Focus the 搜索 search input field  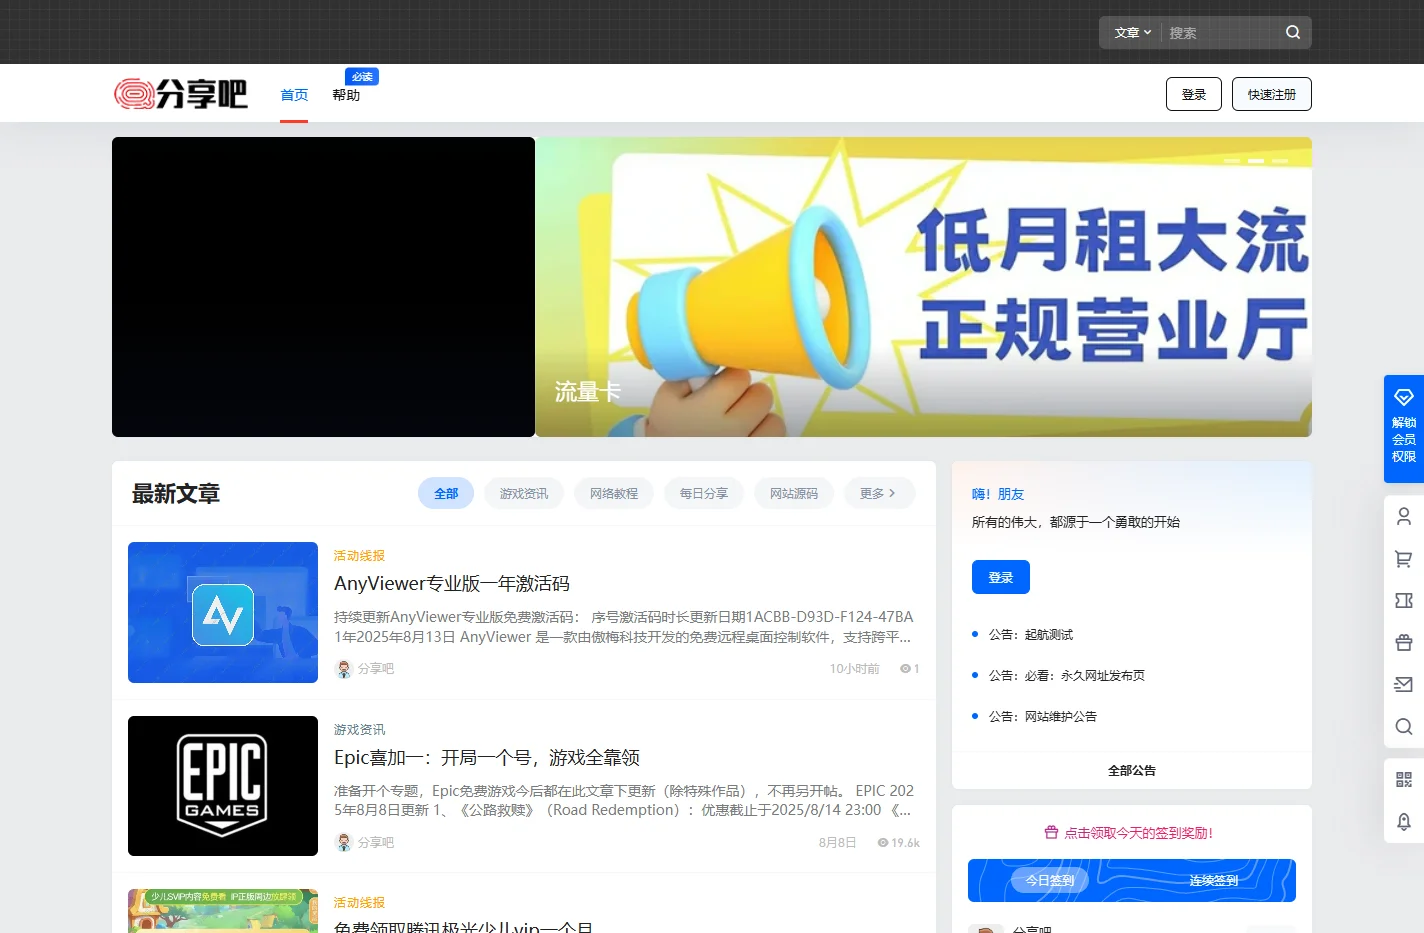click(1223, 32)
